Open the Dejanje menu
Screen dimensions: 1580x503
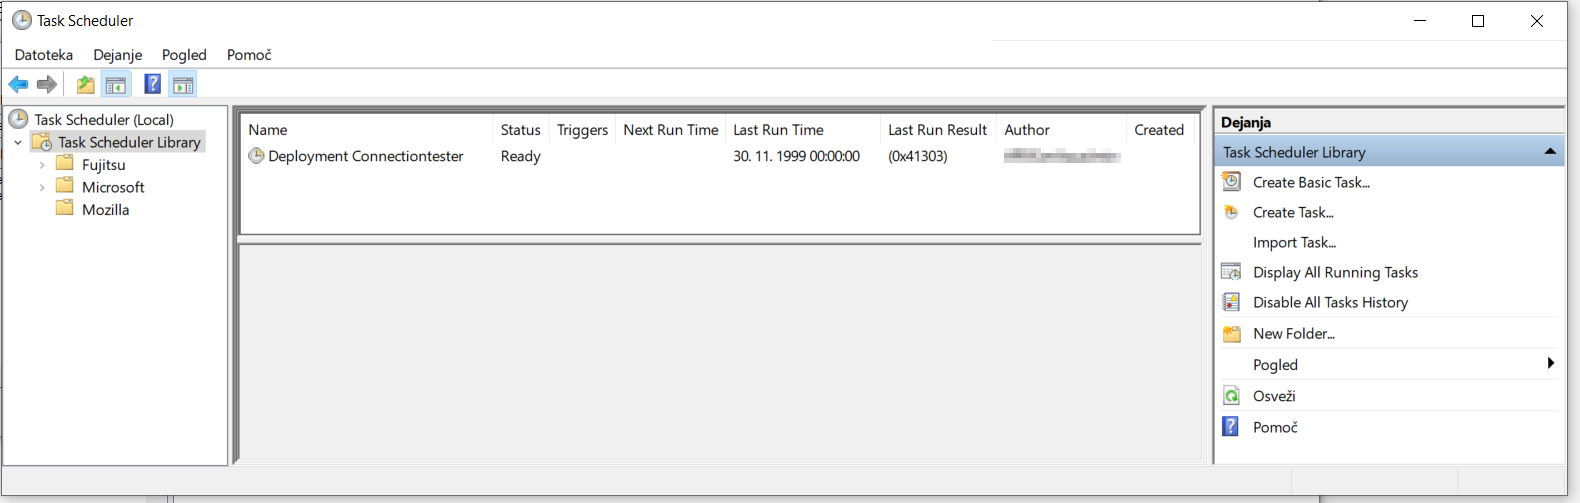point(118,55)
